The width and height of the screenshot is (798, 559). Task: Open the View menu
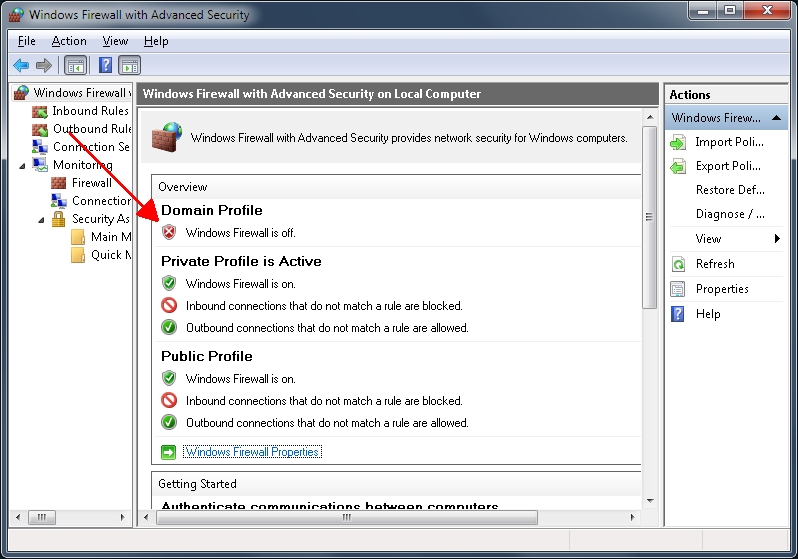pyautogui.click(x=115, y=41)
